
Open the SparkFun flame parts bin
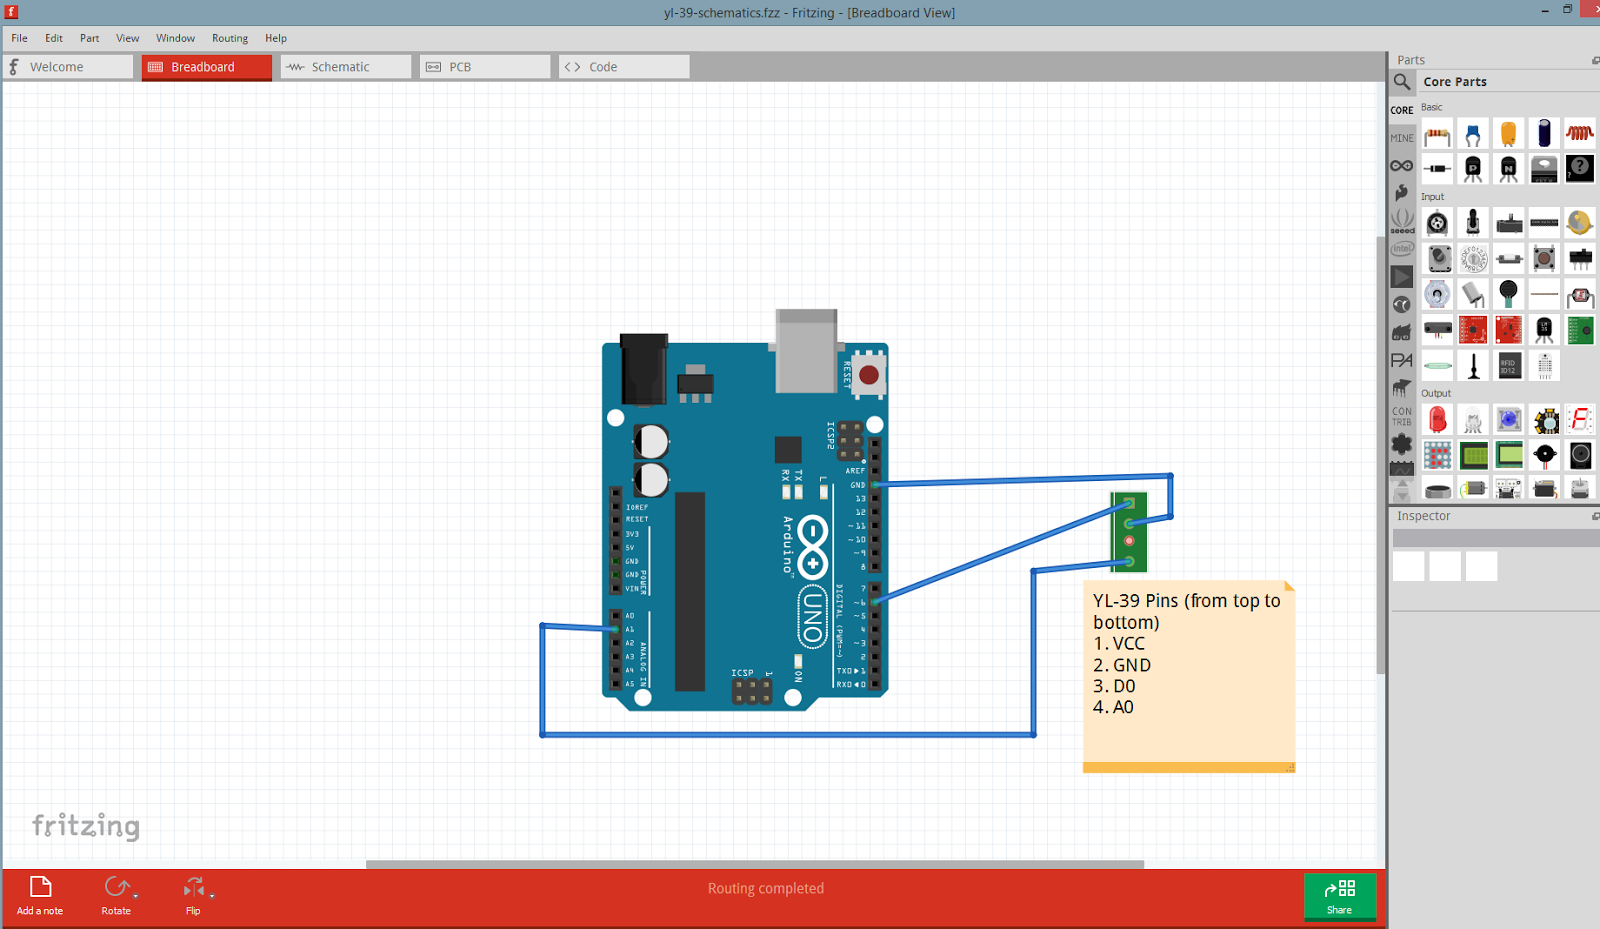[1402, 193]
